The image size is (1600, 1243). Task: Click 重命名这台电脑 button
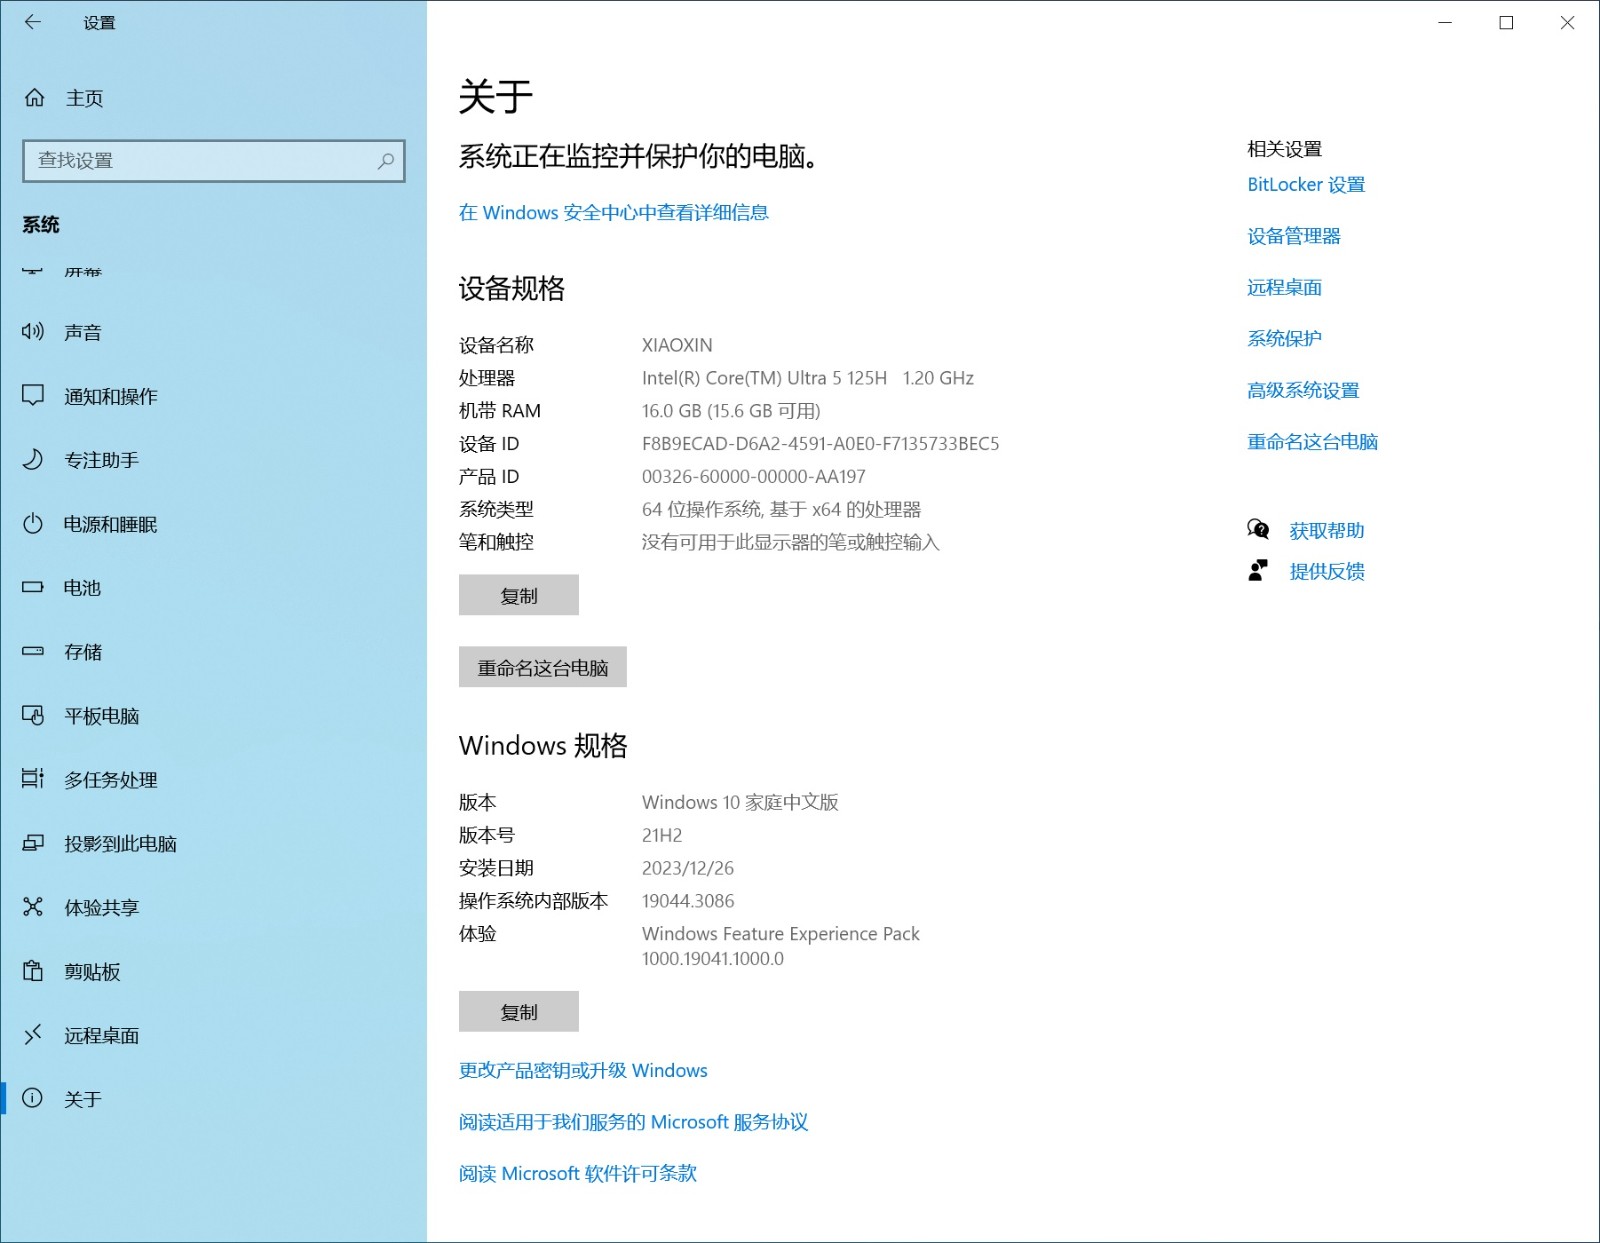click(543, 667)
